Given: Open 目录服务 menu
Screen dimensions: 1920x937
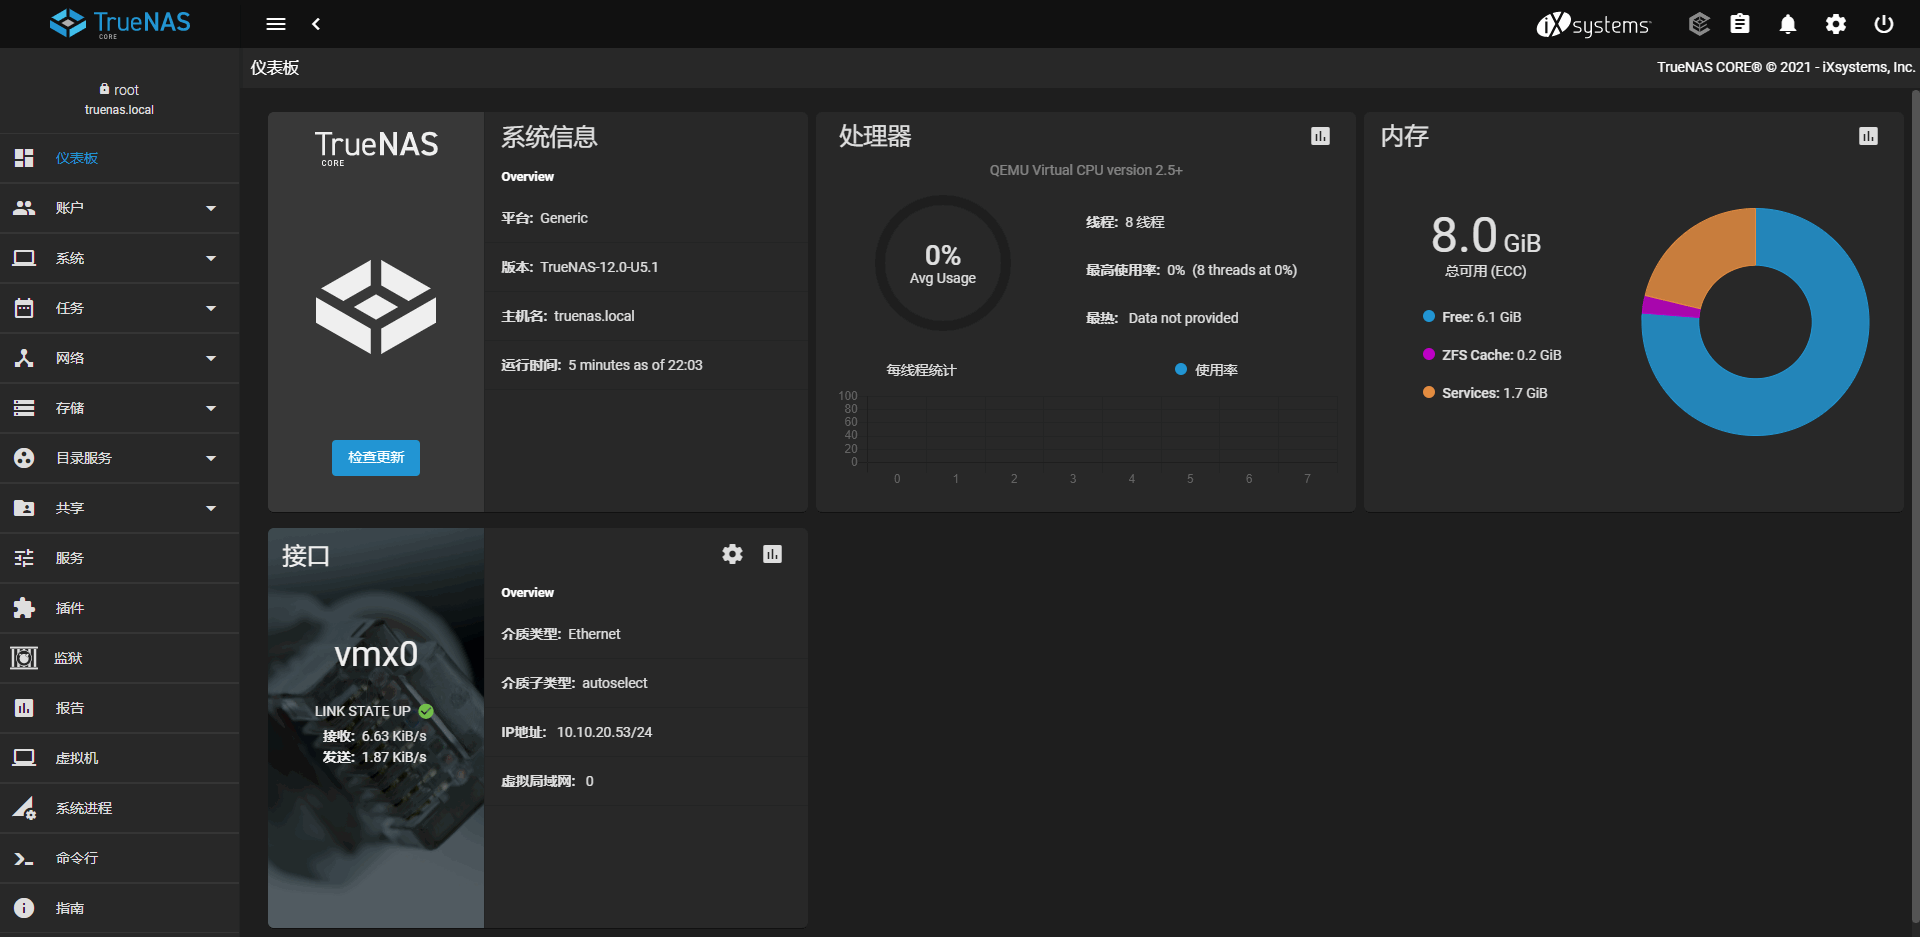Looking at the screenshot, I should 120,458.
